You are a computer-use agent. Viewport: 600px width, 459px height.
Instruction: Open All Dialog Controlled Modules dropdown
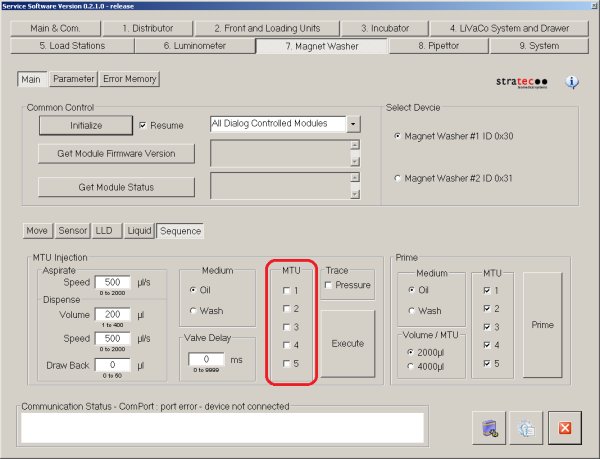click(x=353, y=124)
